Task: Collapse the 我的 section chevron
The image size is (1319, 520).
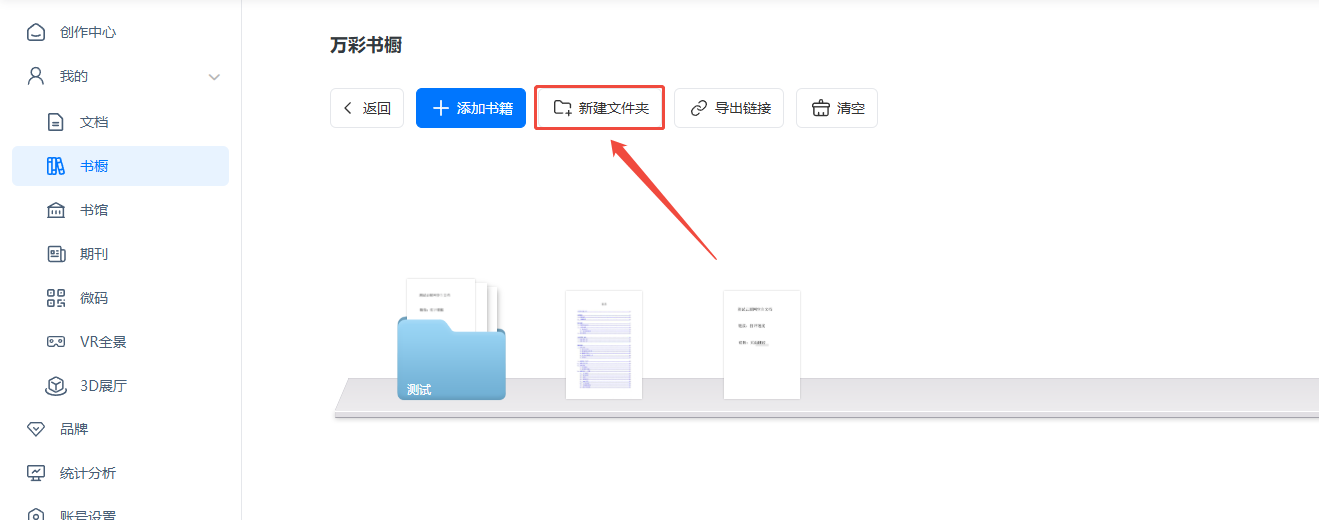Action: click(214, 77)
